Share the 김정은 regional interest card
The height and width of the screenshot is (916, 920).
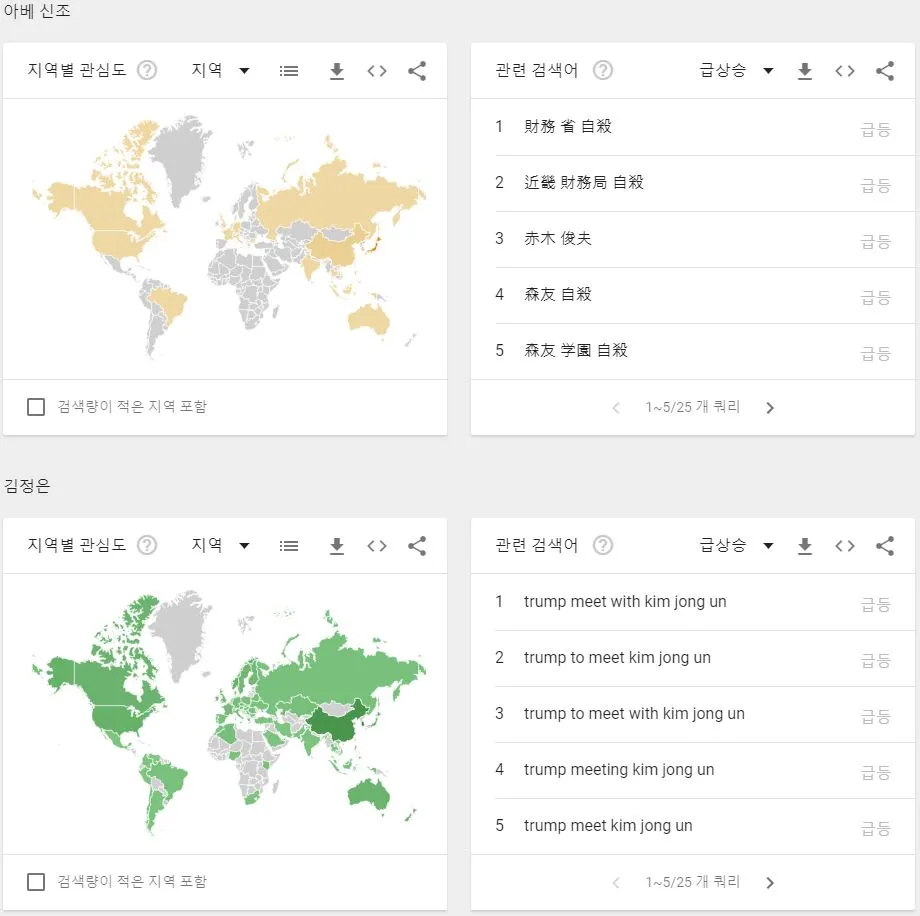coord(417,546)
